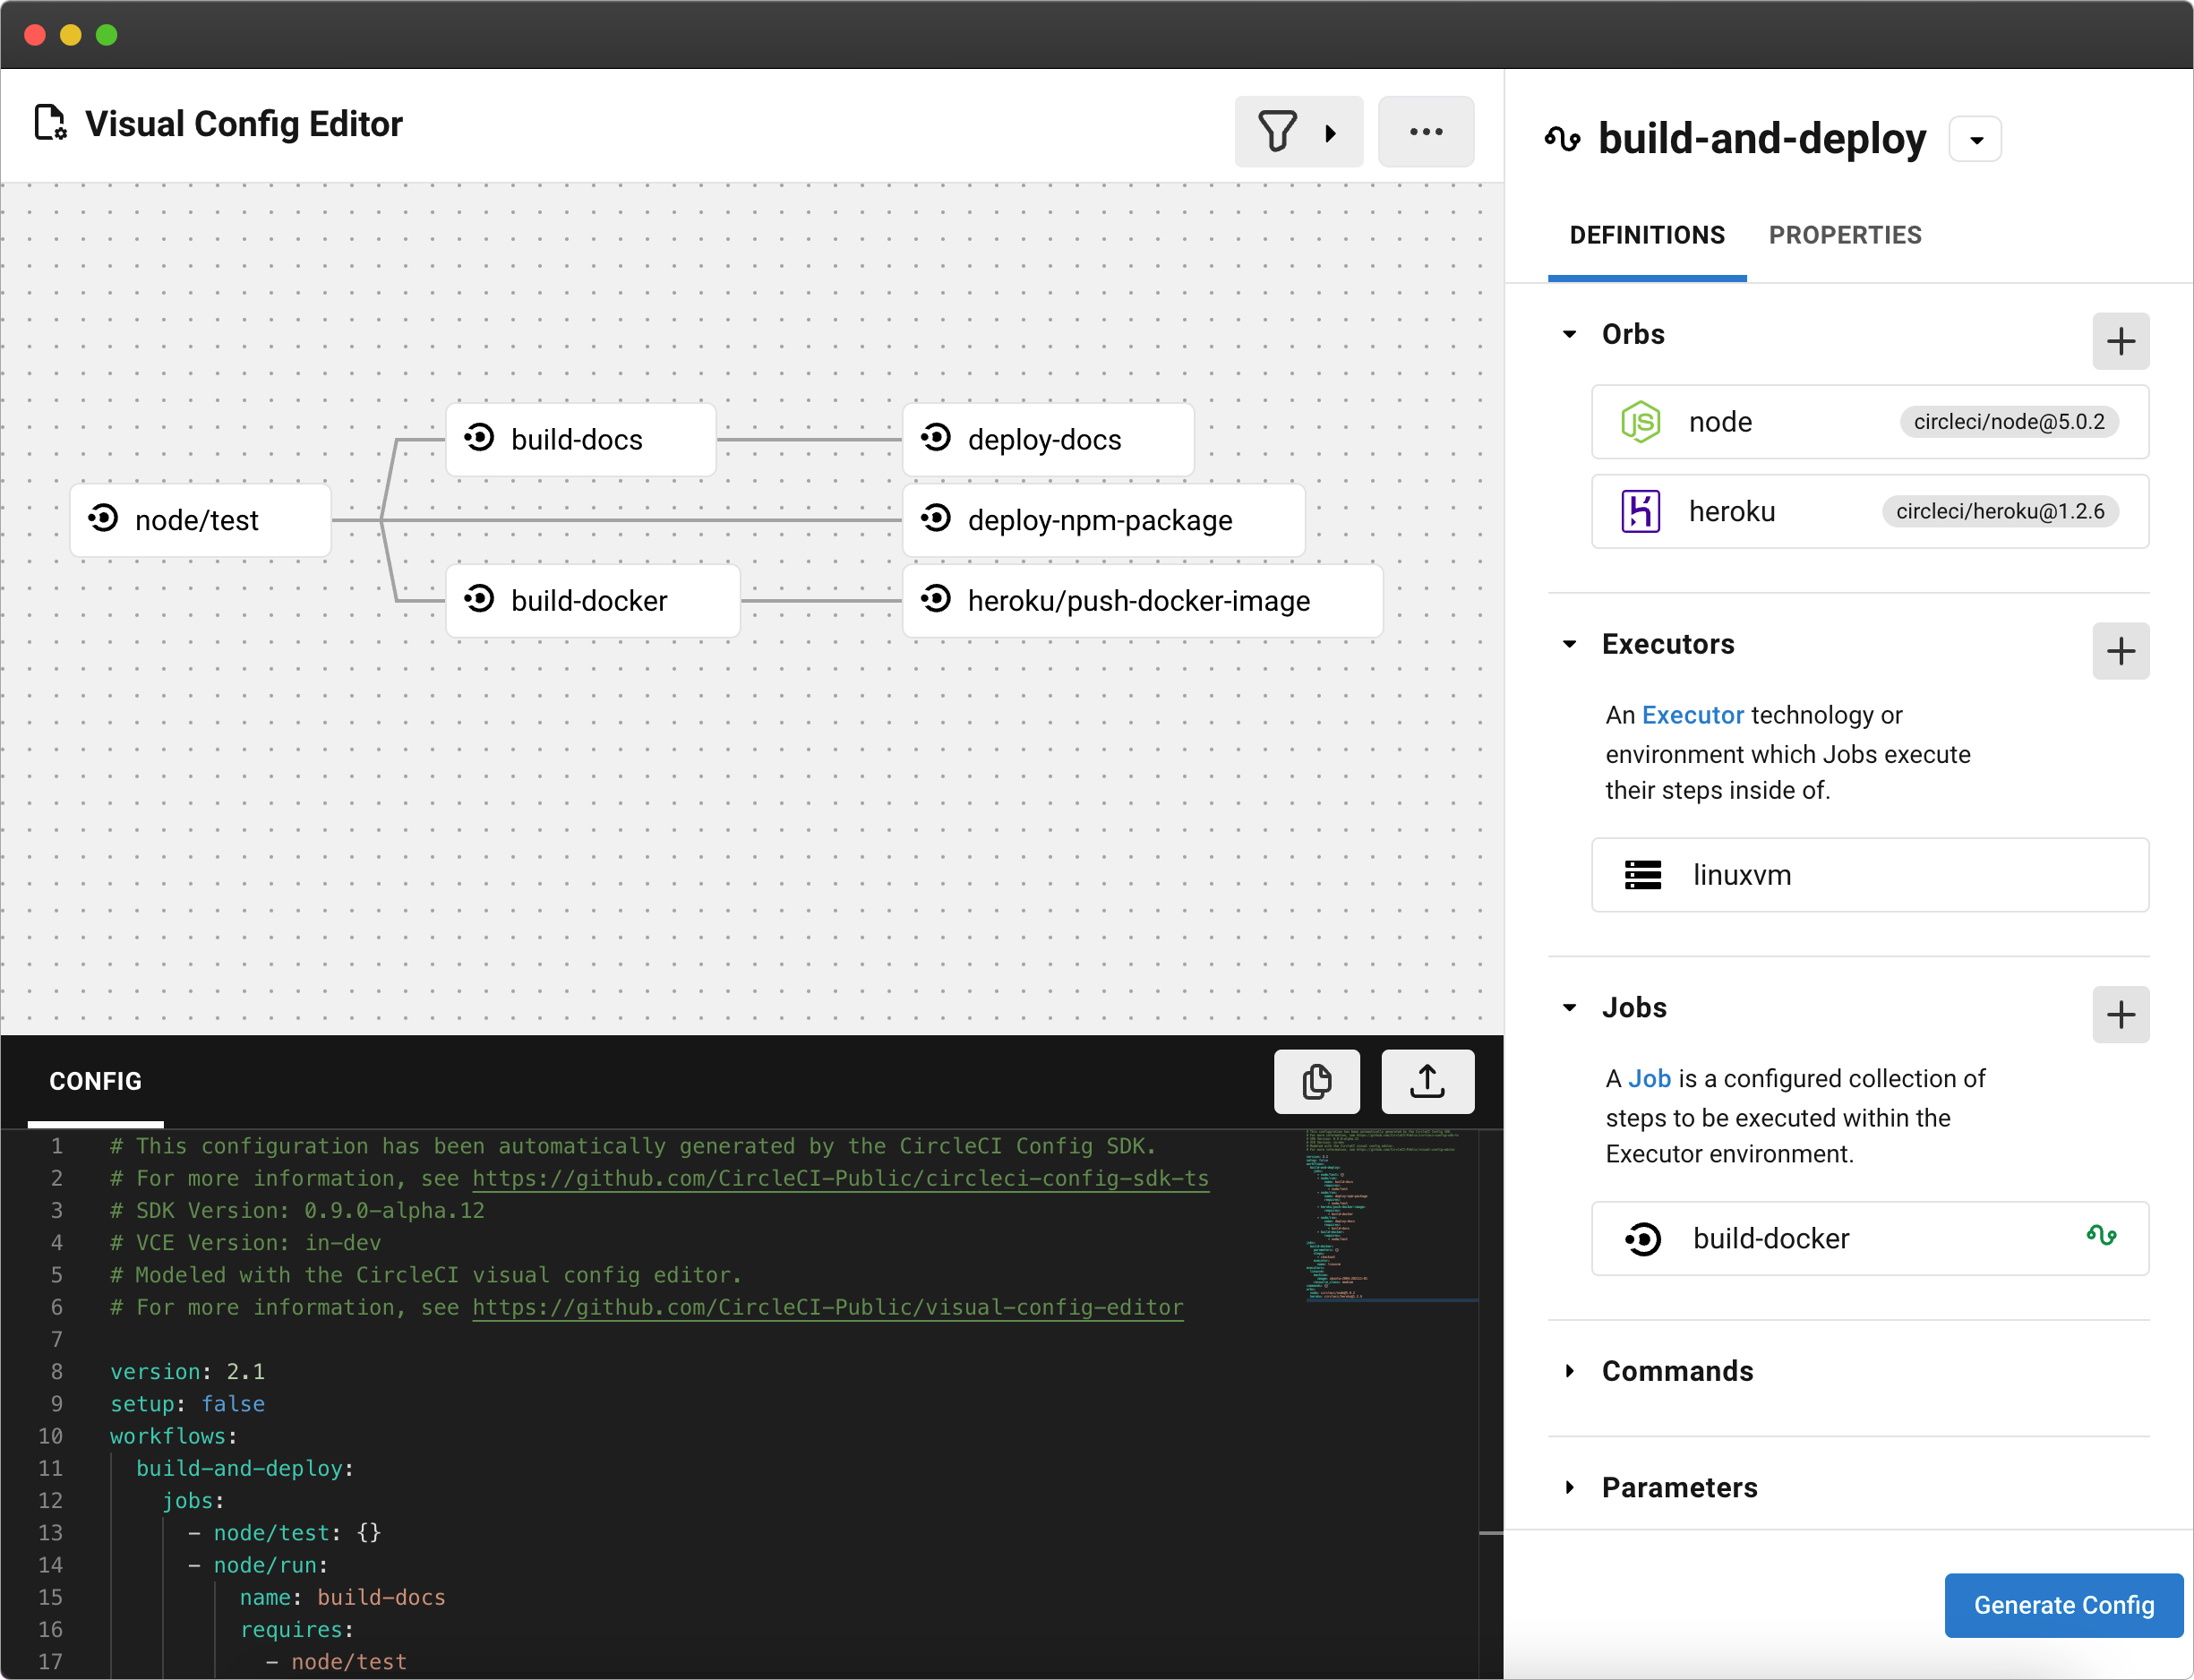Screen dimensions: 2194x1680
Task: Click the circleci/heroku@1.2.6 version badge
Action: 2000,511
